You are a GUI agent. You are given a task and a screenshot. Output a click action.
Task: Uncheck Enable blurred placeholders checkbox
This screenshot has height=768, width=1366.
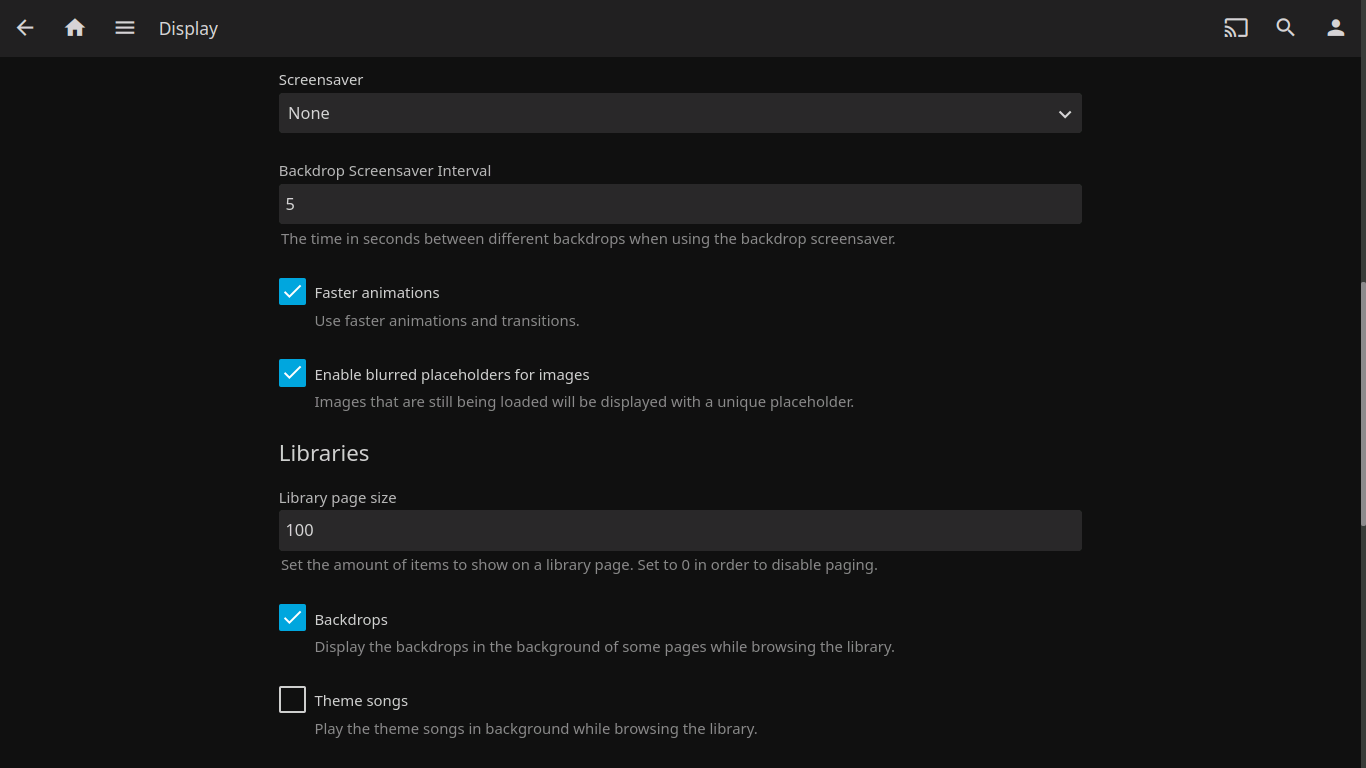tap(292, 373)
